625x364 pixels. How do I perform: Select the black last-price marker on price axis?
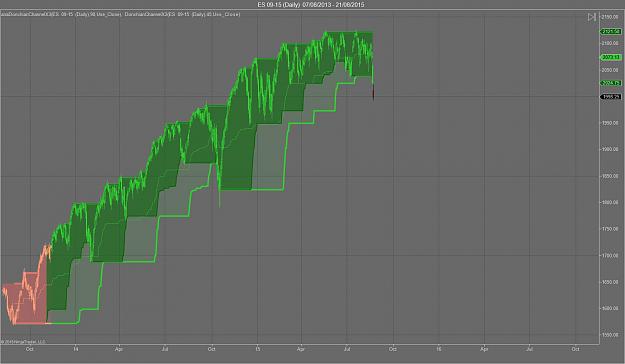[x=611, y=97]
